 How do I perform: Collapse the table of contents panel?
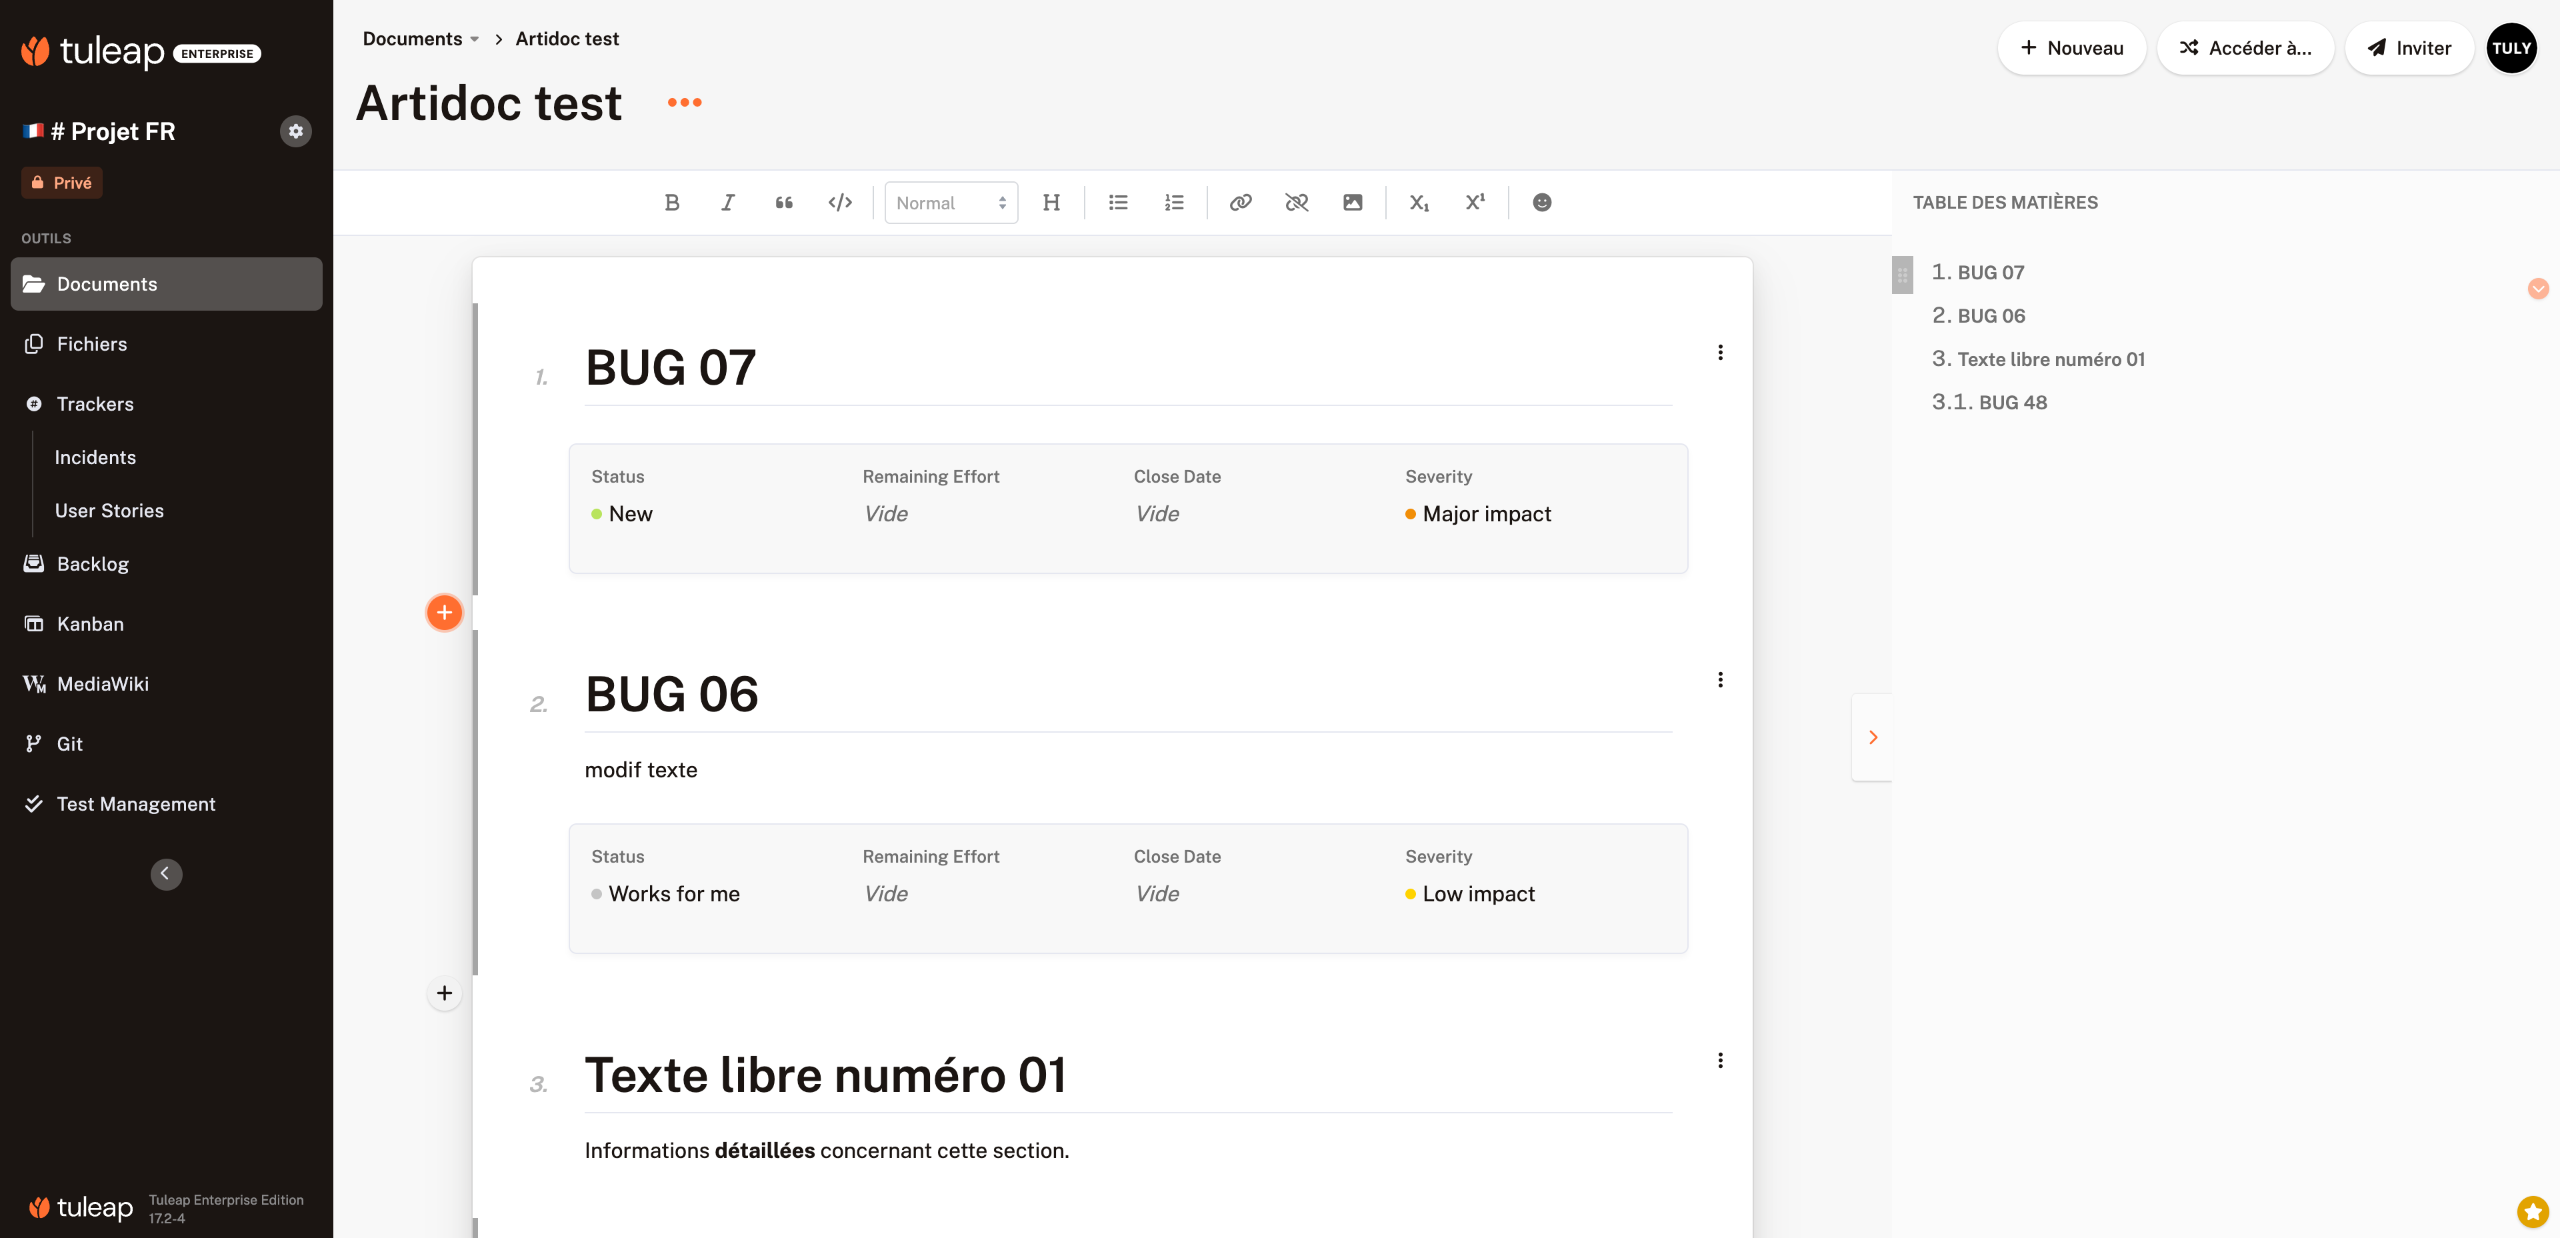1872,737
